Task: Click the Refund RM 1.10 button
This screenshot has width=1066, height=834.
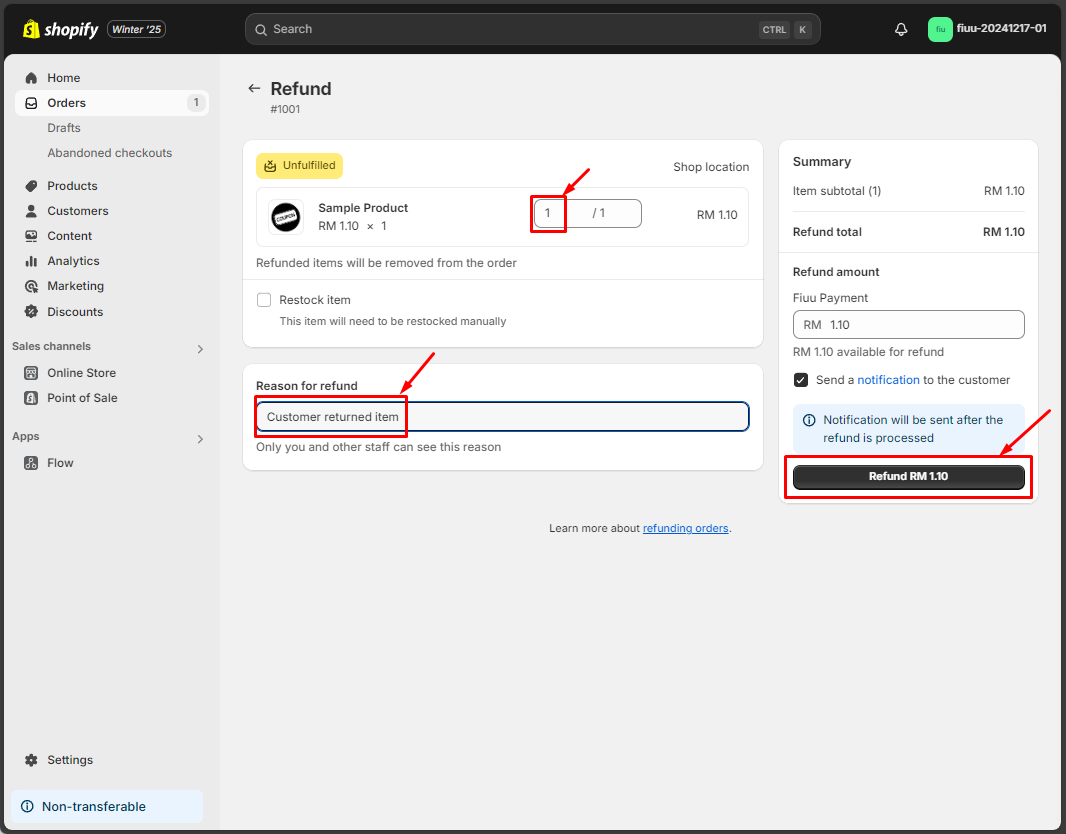Action: point(908,476)
